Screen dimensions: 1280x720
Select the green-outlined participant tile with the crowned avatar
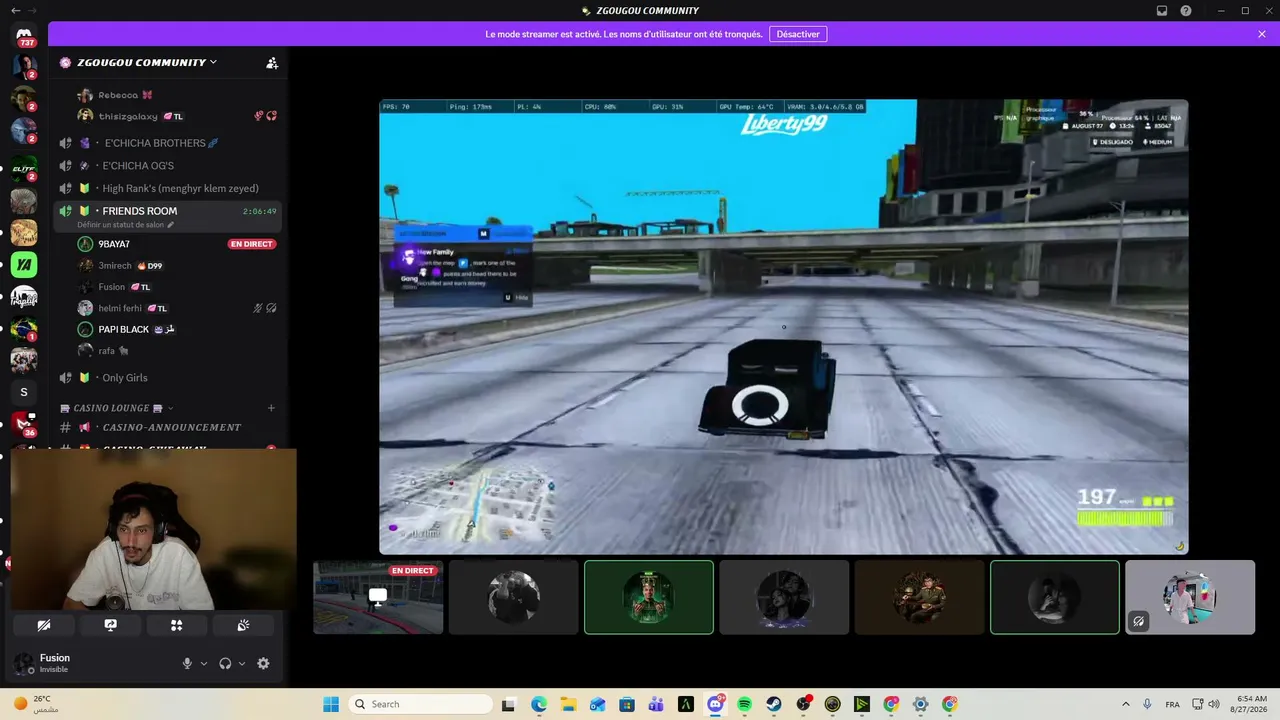(x=649, y=597)
